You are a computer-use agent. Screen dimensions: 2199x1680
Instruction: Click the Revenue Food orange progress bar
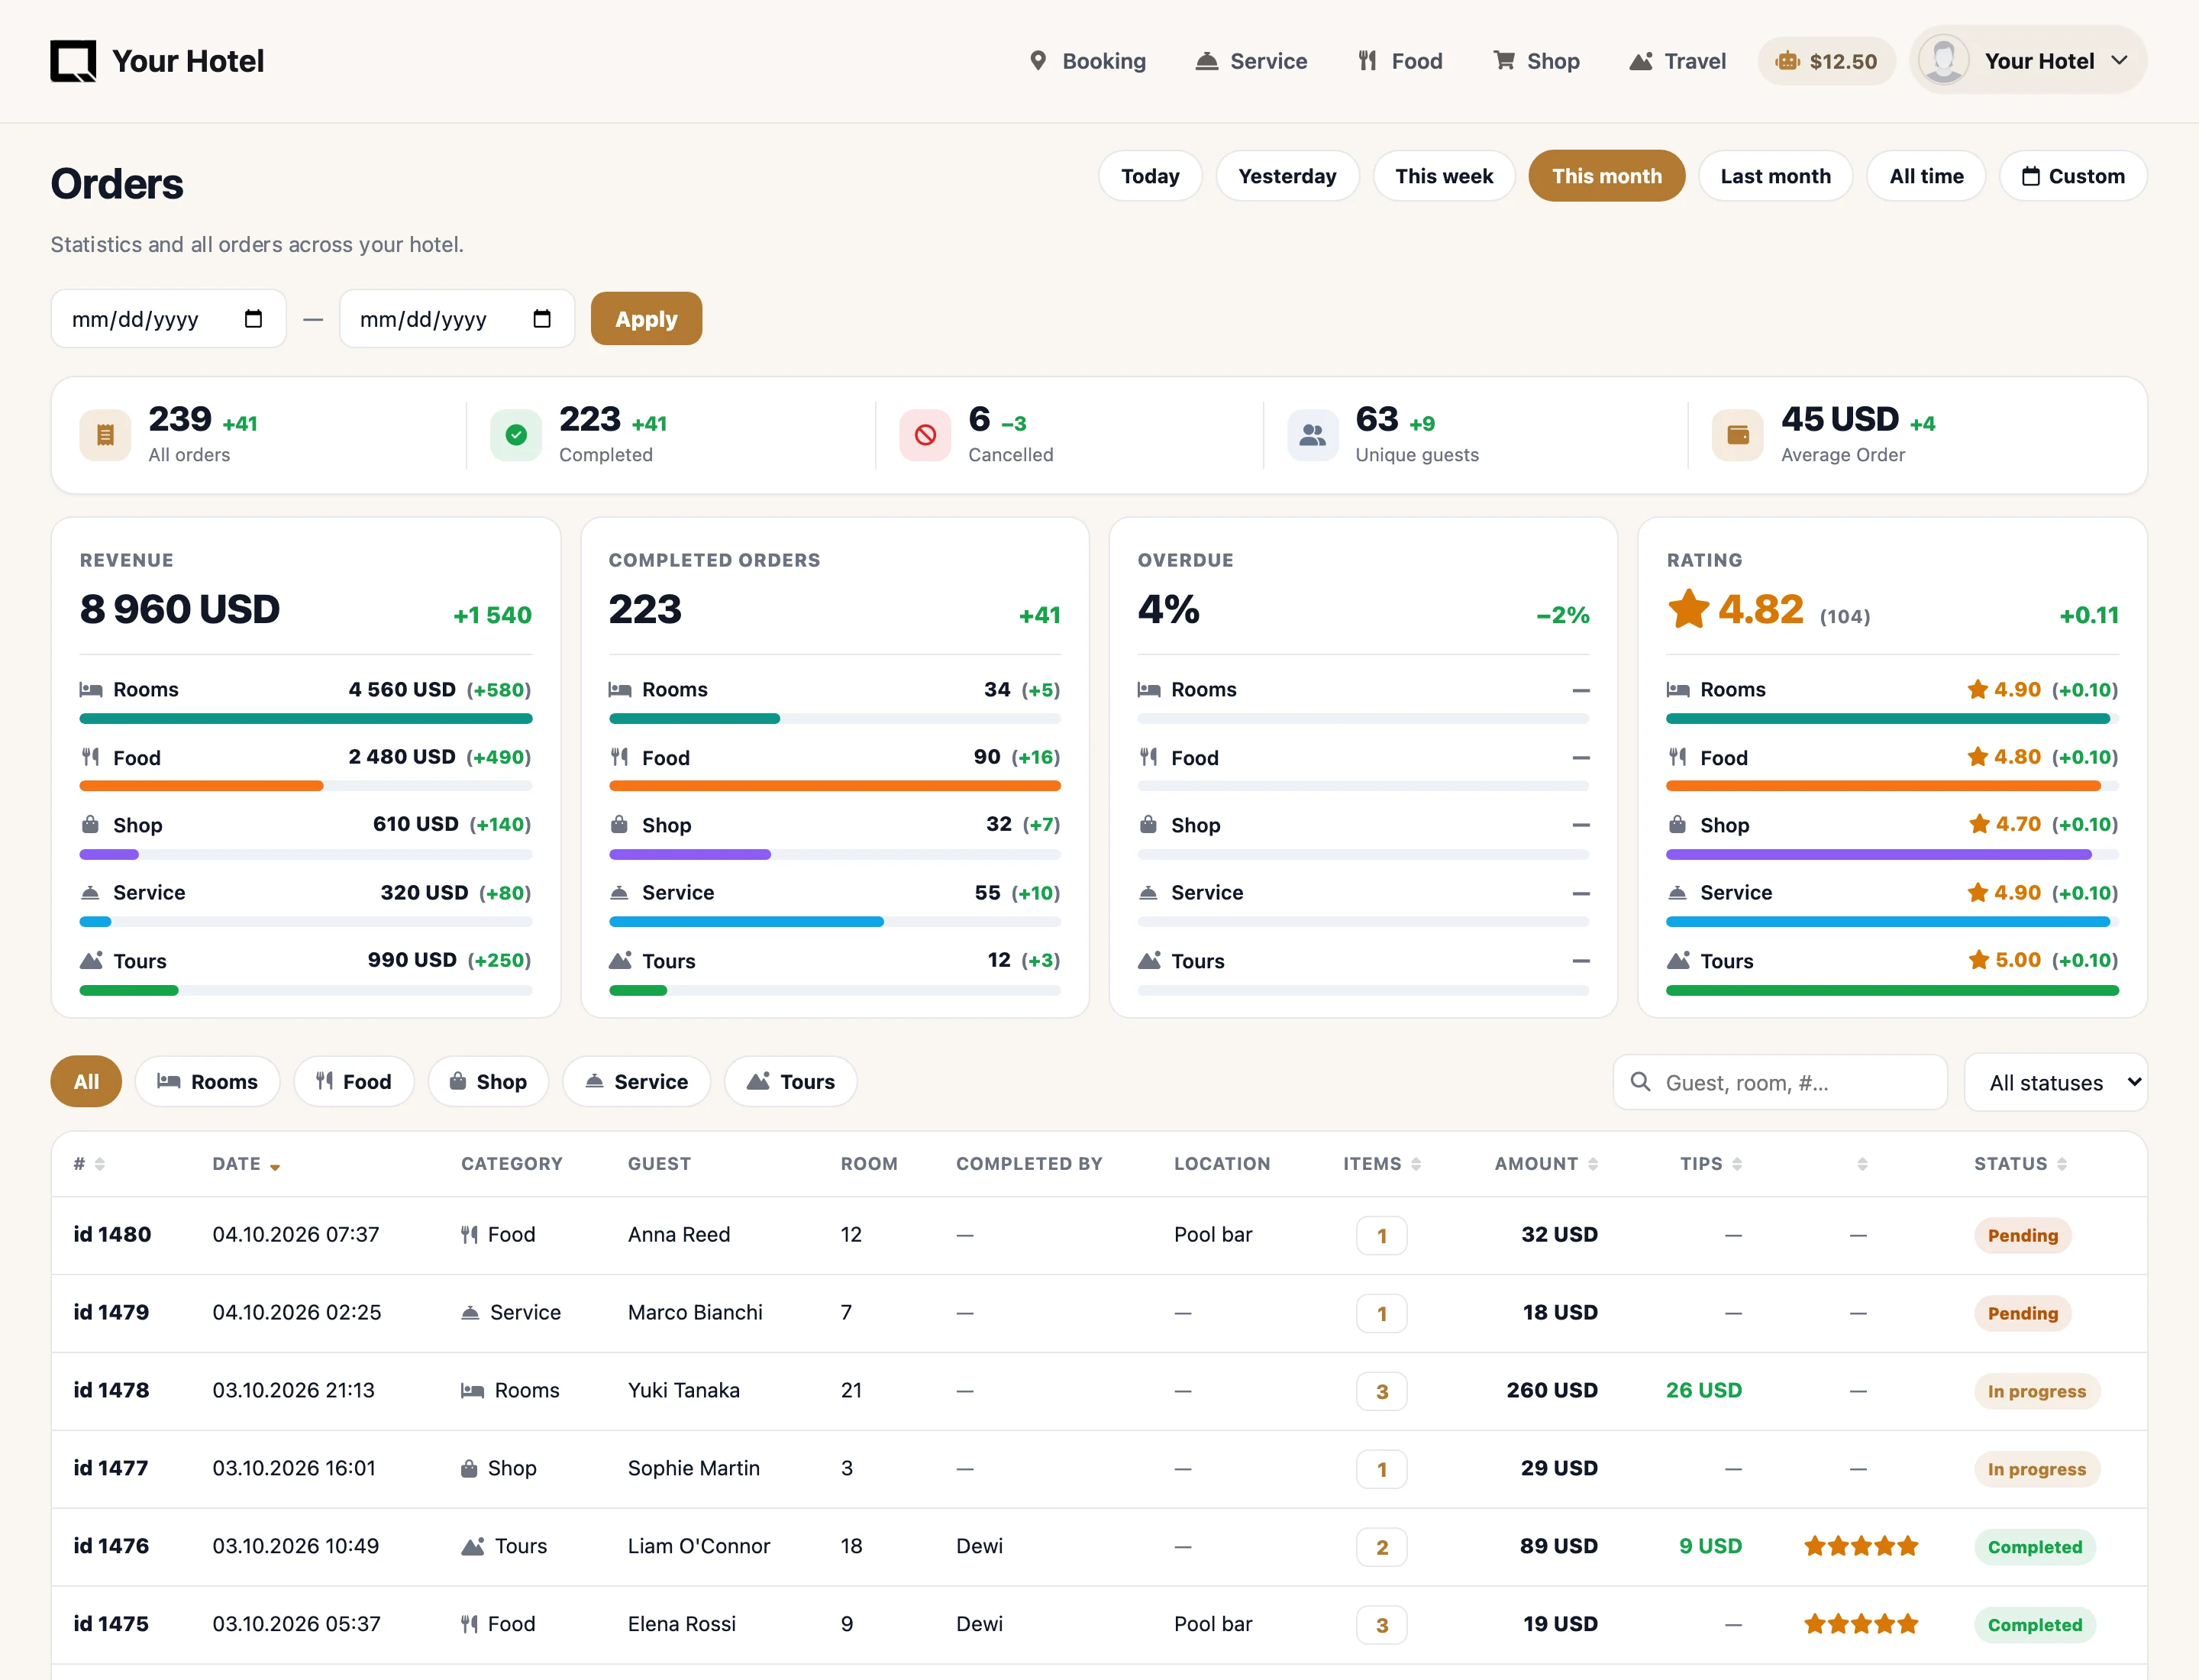pos(201,786)
